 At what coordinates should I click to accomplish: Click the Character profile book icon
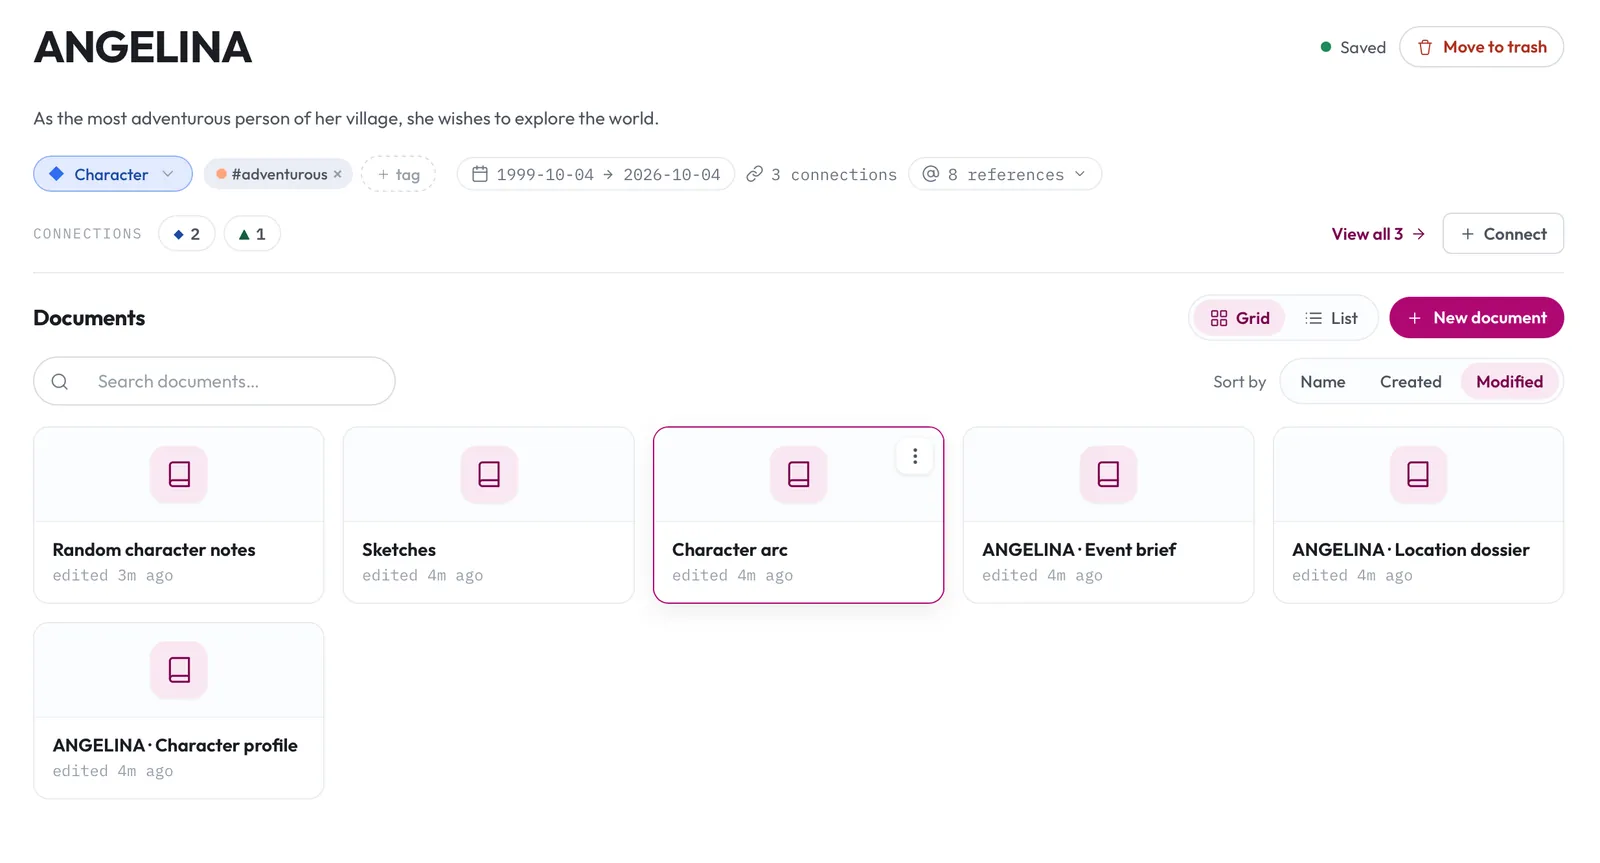coord(179,670)
